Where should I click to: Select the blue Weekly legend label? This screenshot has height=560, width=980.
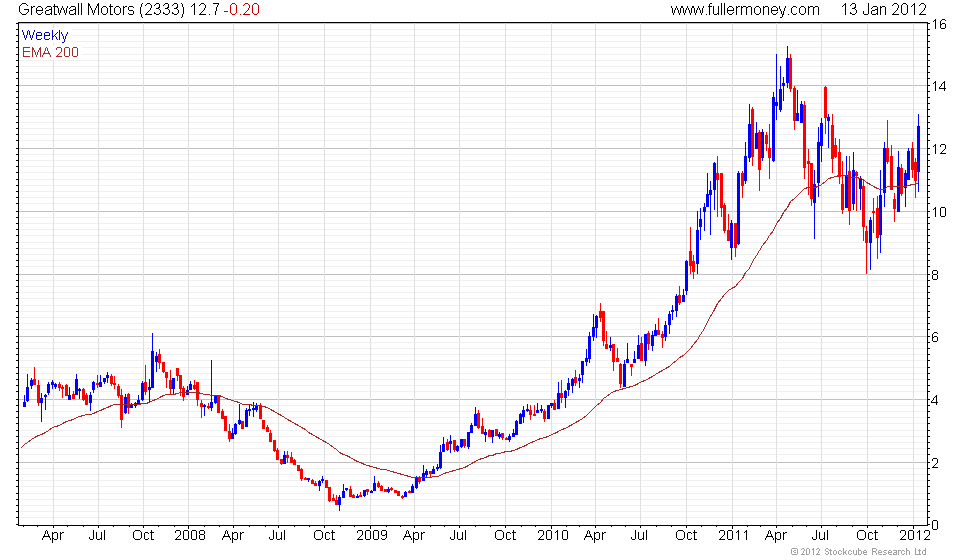tap(44, 36)
